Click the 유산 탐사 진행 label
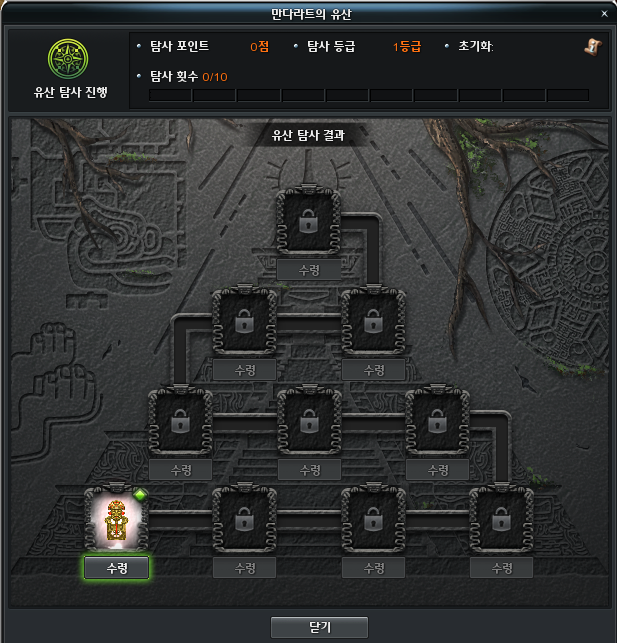Viewport: 617px width, 643px height. 71,92
